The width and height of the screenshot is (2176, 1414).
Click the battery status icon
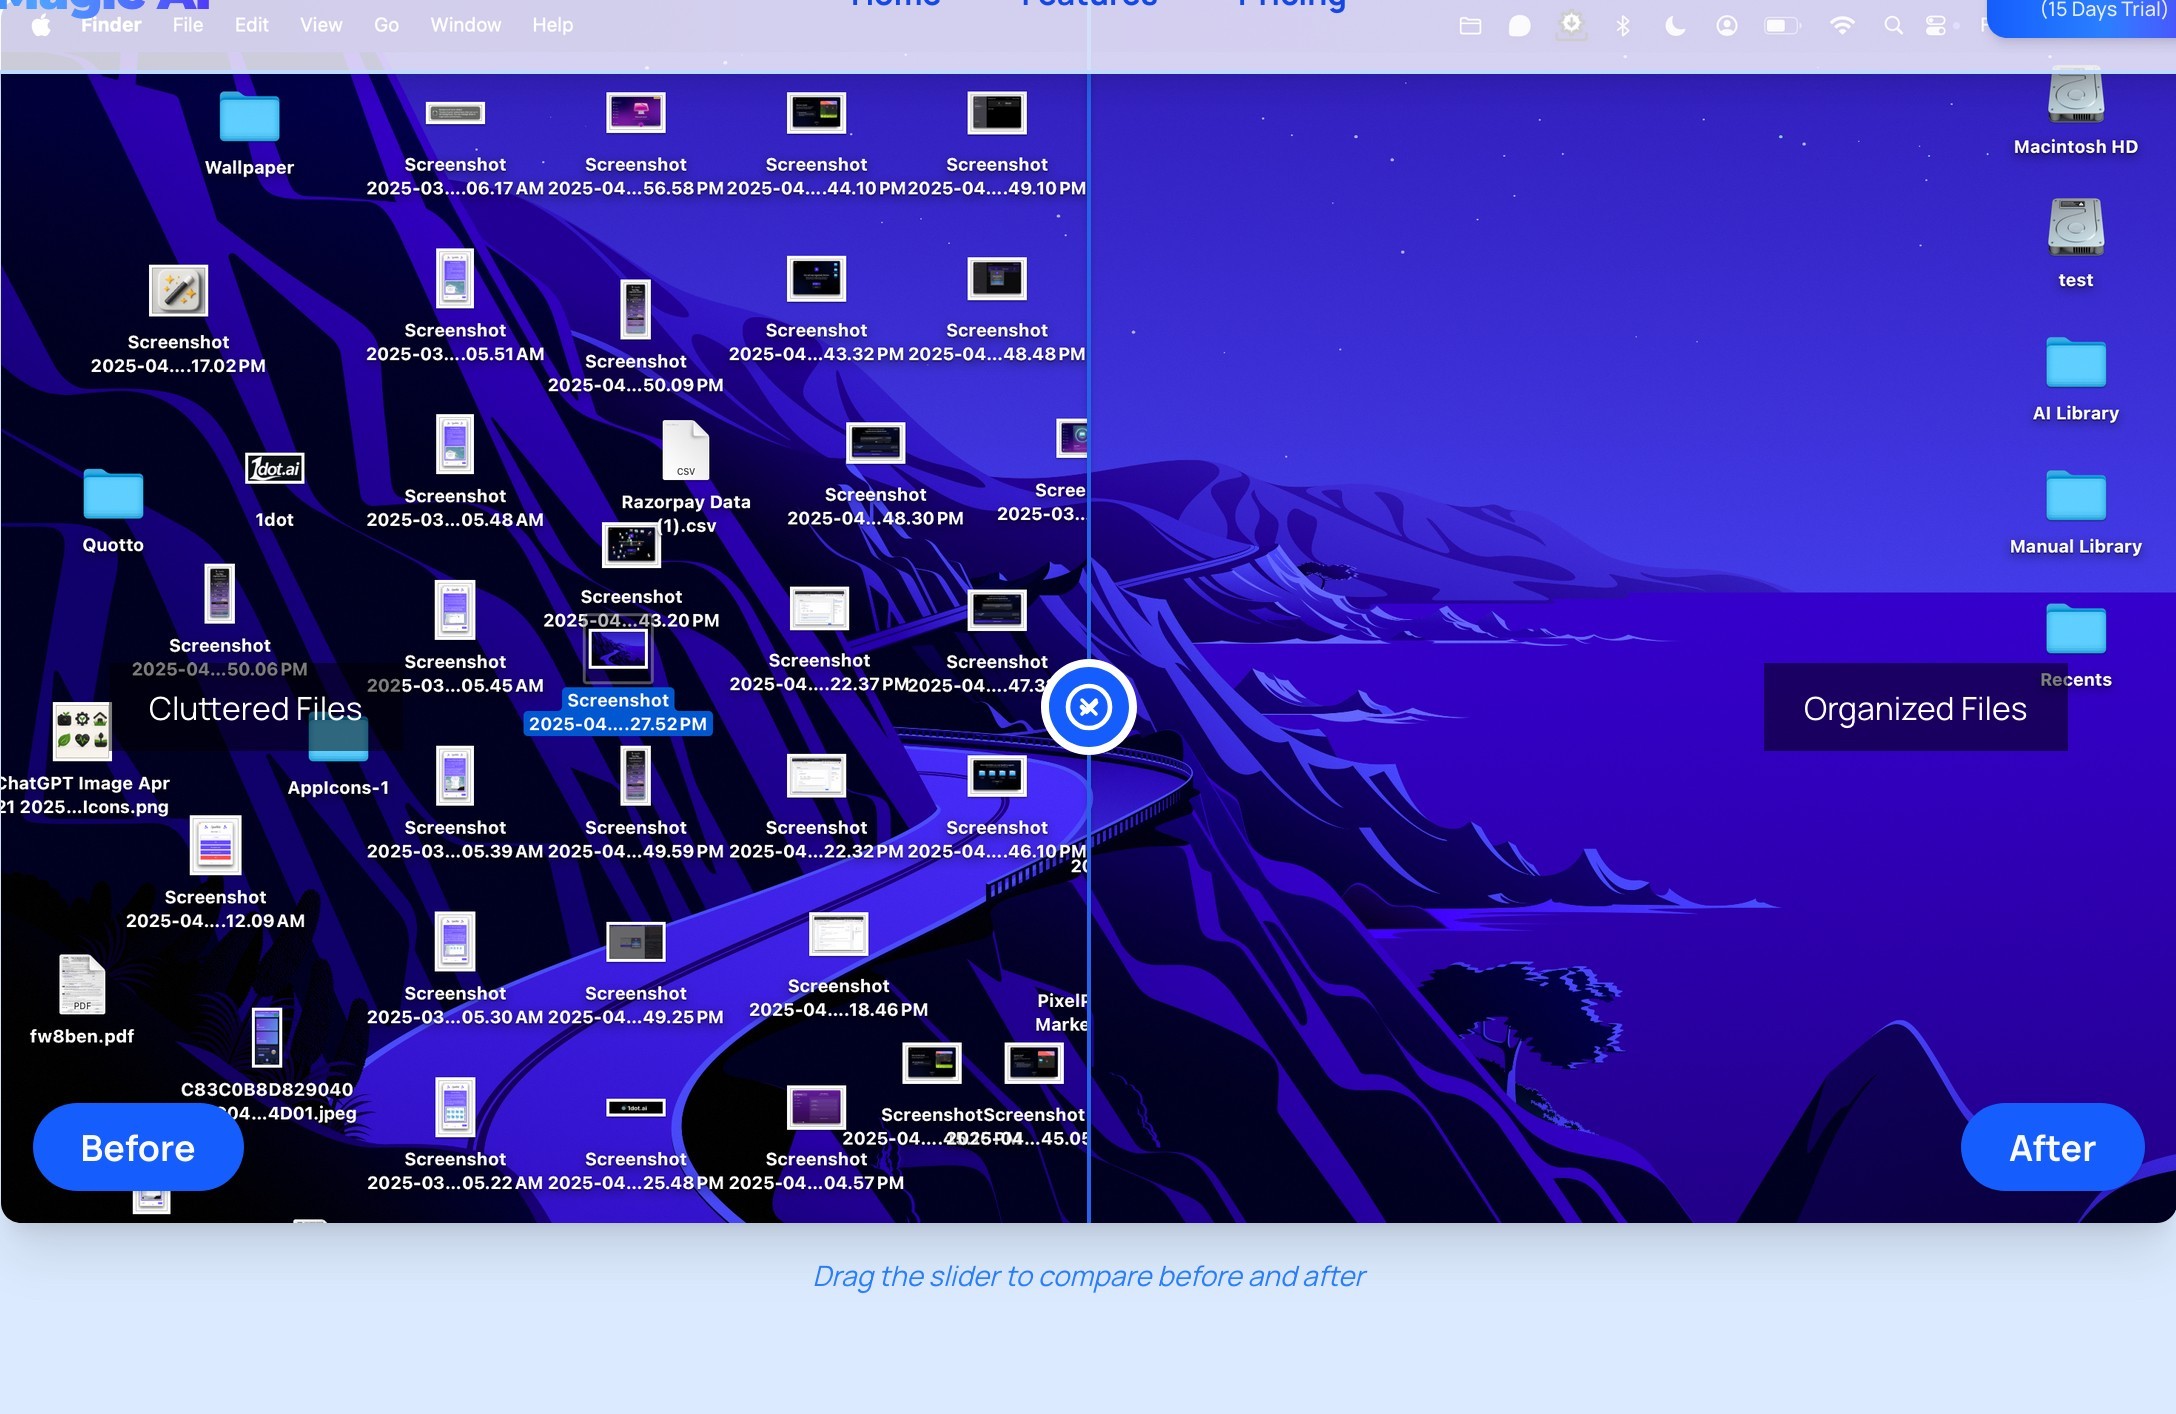tap(1781, 26)
